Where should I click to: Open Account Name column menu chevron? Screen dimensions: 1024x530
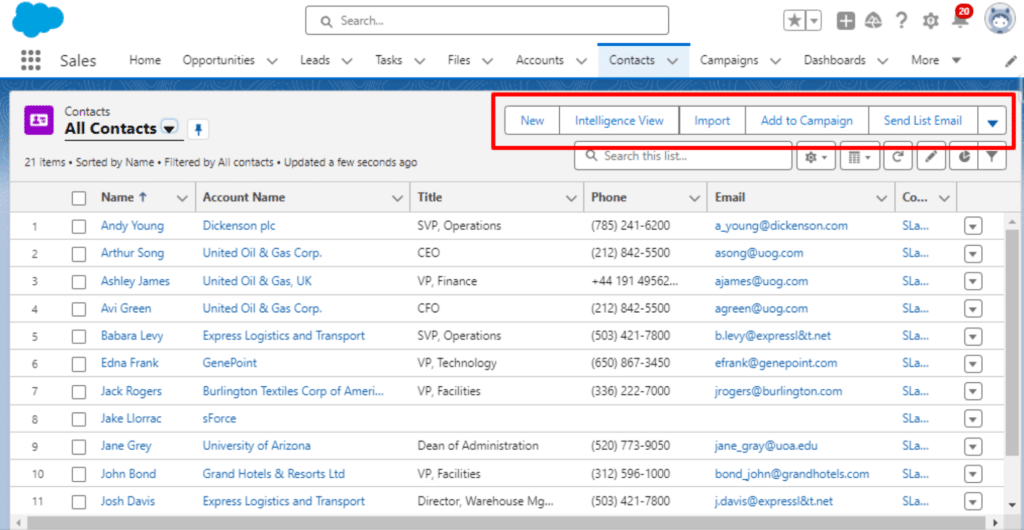(x=396, y=198)
